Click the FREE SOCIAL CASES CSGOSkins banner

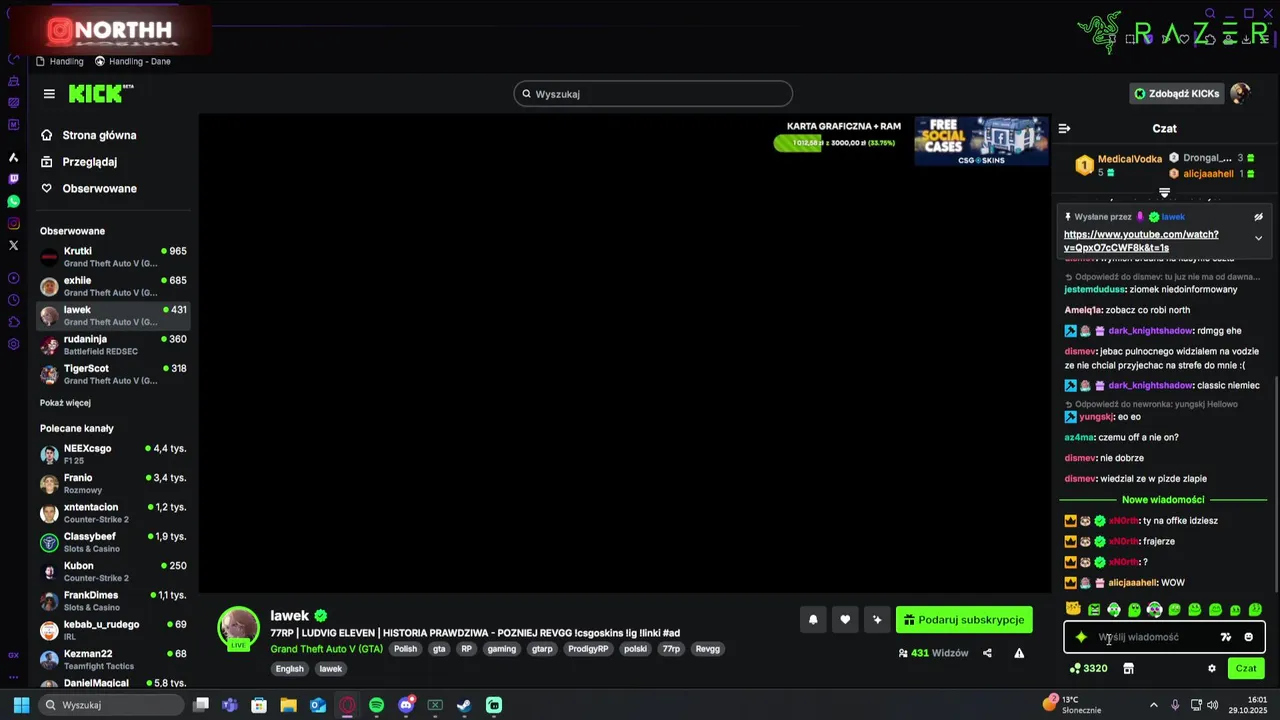click(981, 141)
